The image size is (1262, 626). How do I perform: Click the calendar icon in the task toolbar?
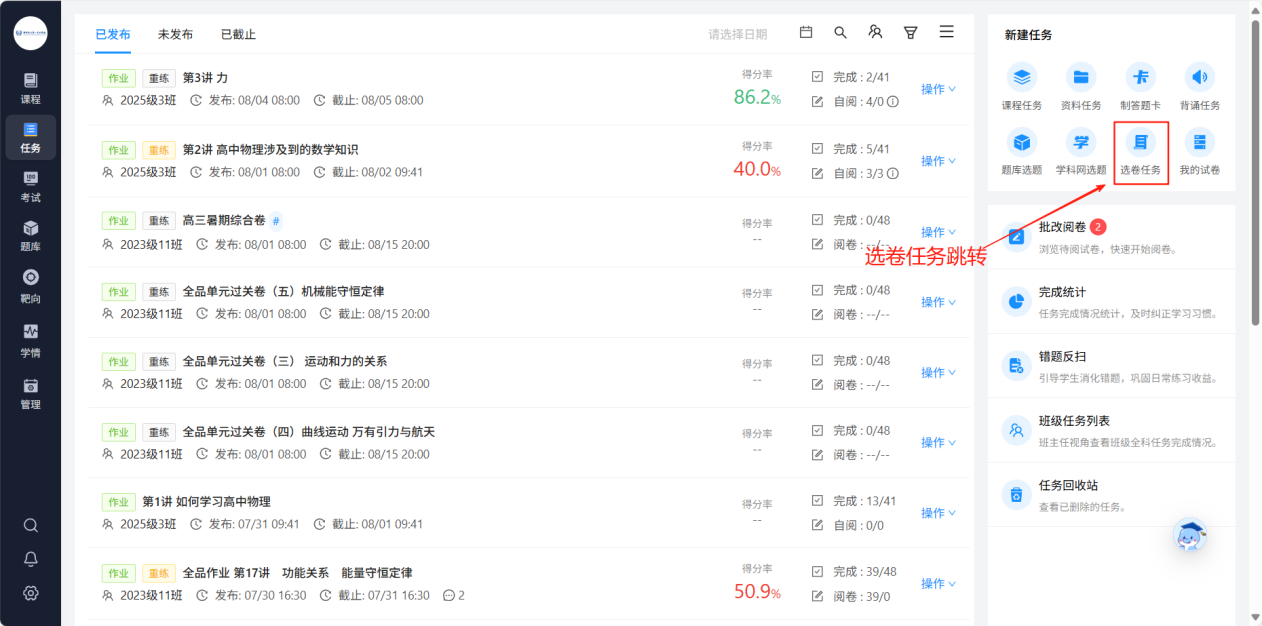[x=806, y=32]
